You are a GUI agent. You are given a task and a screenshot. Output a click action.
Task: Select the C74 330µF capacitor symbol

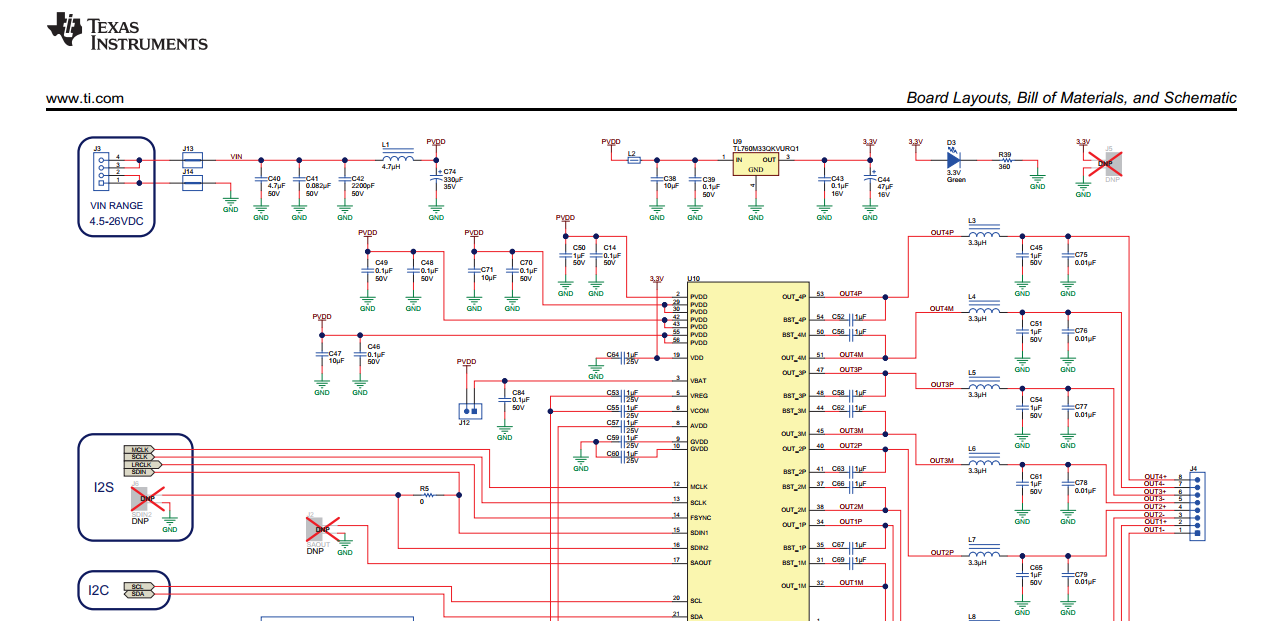[x=436, y=177]
